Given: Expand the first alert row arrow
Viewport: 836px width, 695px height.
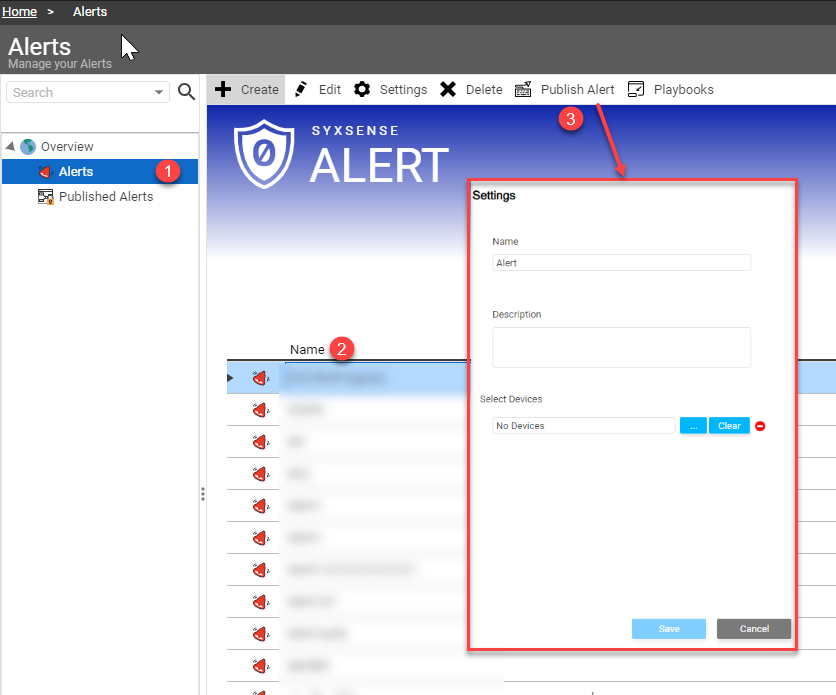Looking at the screenshot, I should point(231,378).
